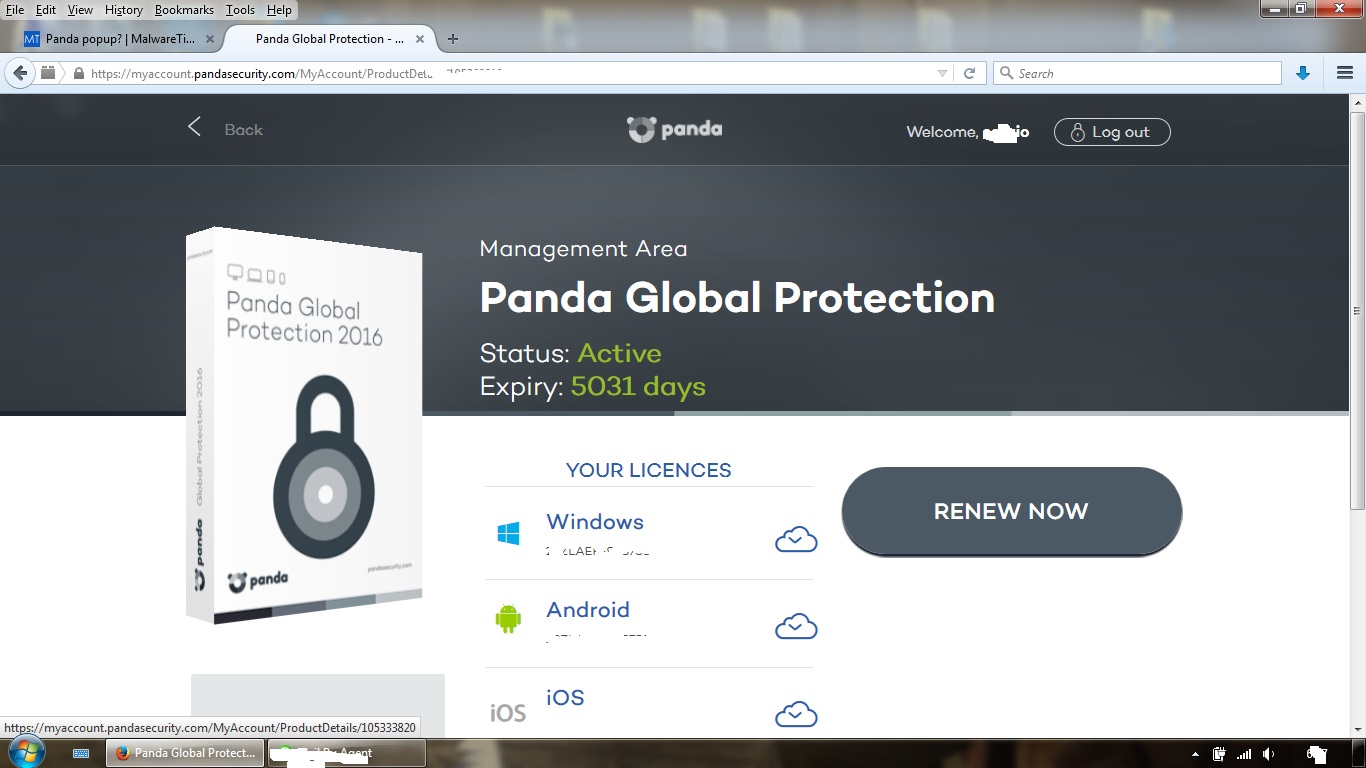This screenshot has width=1366, height=768.
Task: Click the volume icon in system tray
Action: (1268, 753)
